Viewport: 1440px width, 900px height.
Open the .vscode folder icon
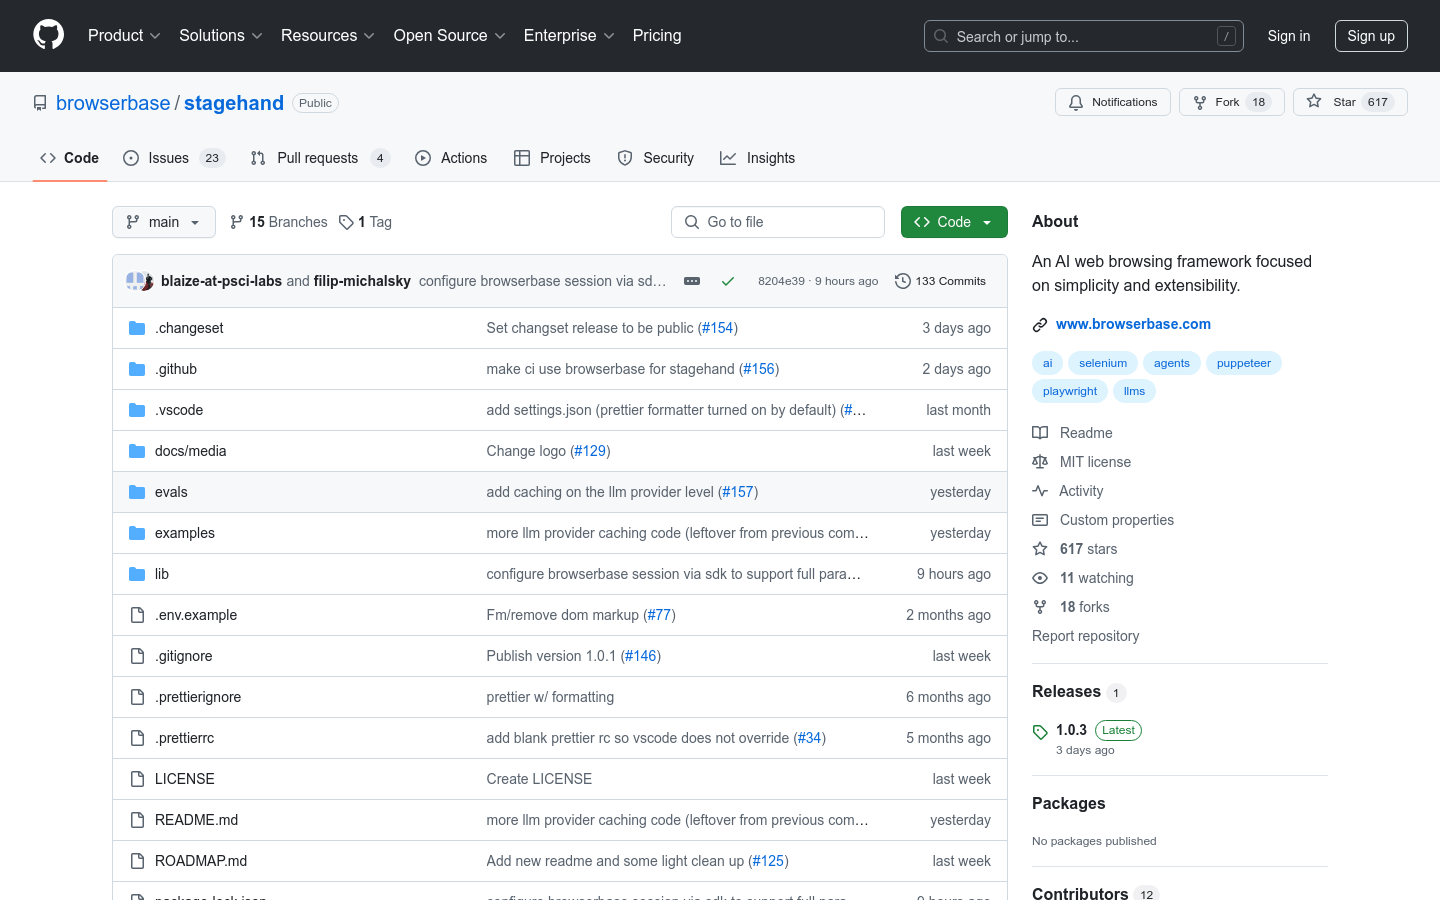tap(137, 410)
